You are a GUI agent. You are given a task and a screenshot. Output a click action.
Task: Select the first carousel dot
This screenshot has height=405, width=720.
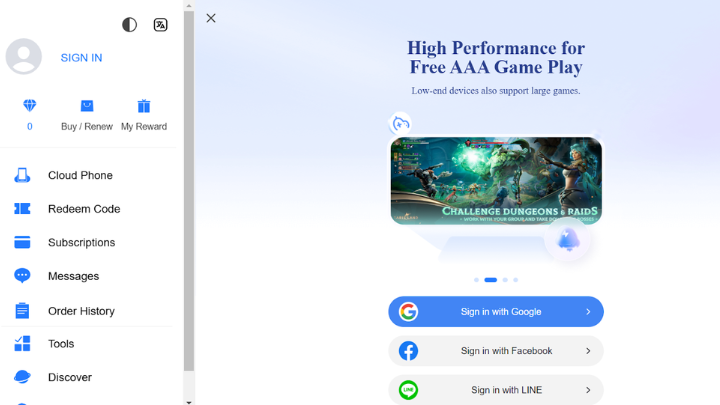click(x=476, y=280)
